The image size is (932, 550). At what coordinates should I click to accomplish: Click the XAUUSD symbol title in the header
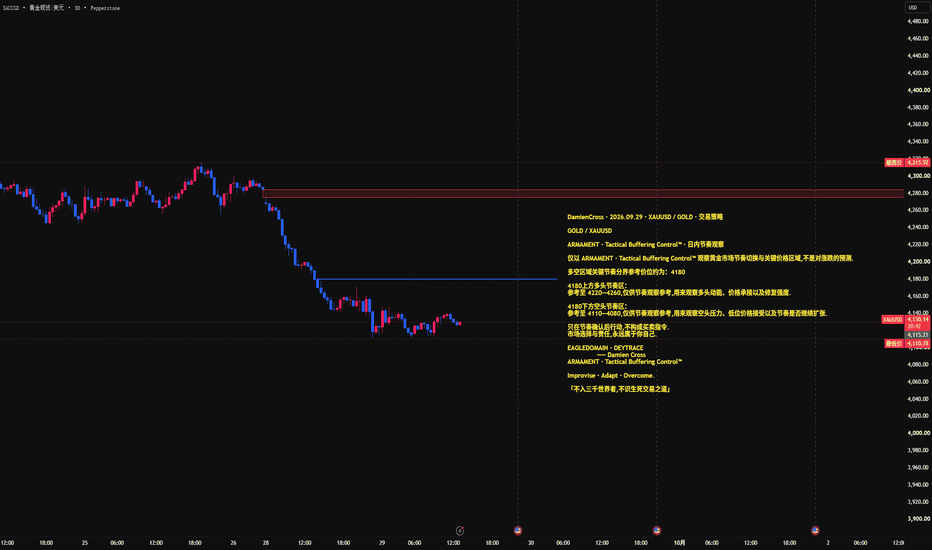pyautogui.click(x=11, y=8)
